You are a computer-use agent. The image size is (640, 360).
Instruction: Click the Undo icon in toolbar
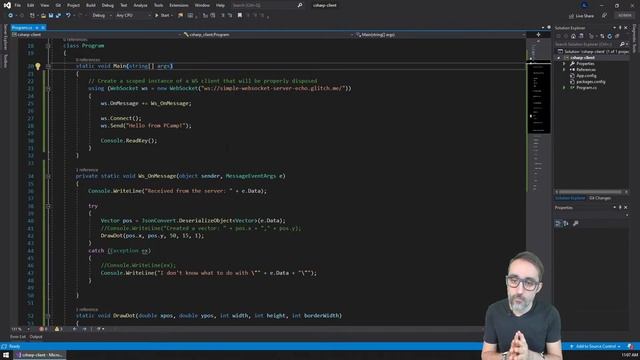68,16
